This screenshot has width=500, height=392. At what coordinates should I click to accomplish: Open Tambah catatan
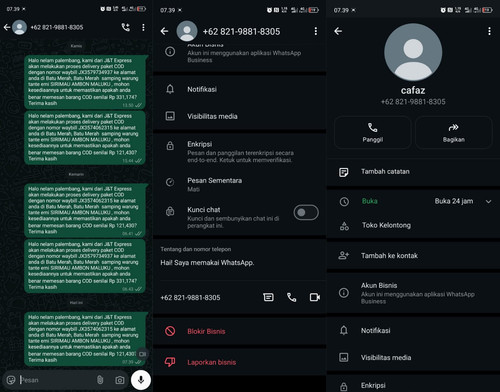[x=413, y=172]
